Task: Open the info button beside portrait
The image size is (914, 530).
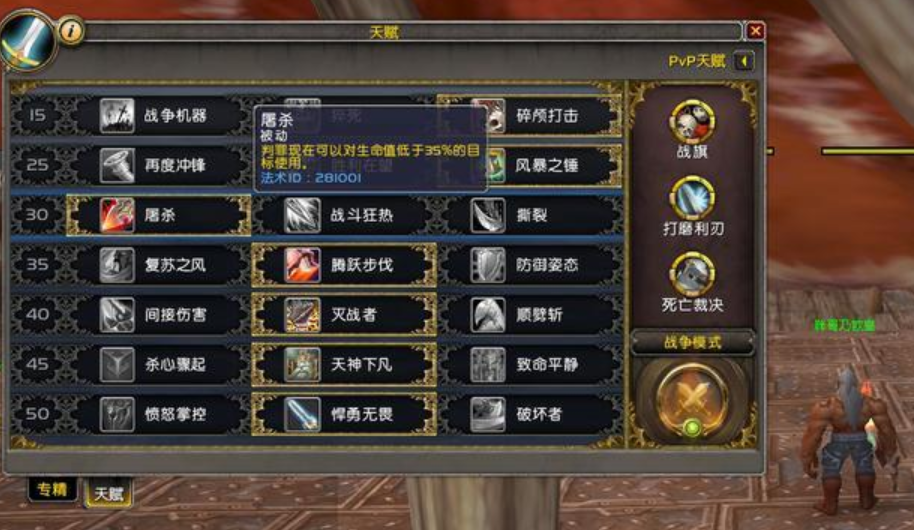Action: (x=71, y=30)
